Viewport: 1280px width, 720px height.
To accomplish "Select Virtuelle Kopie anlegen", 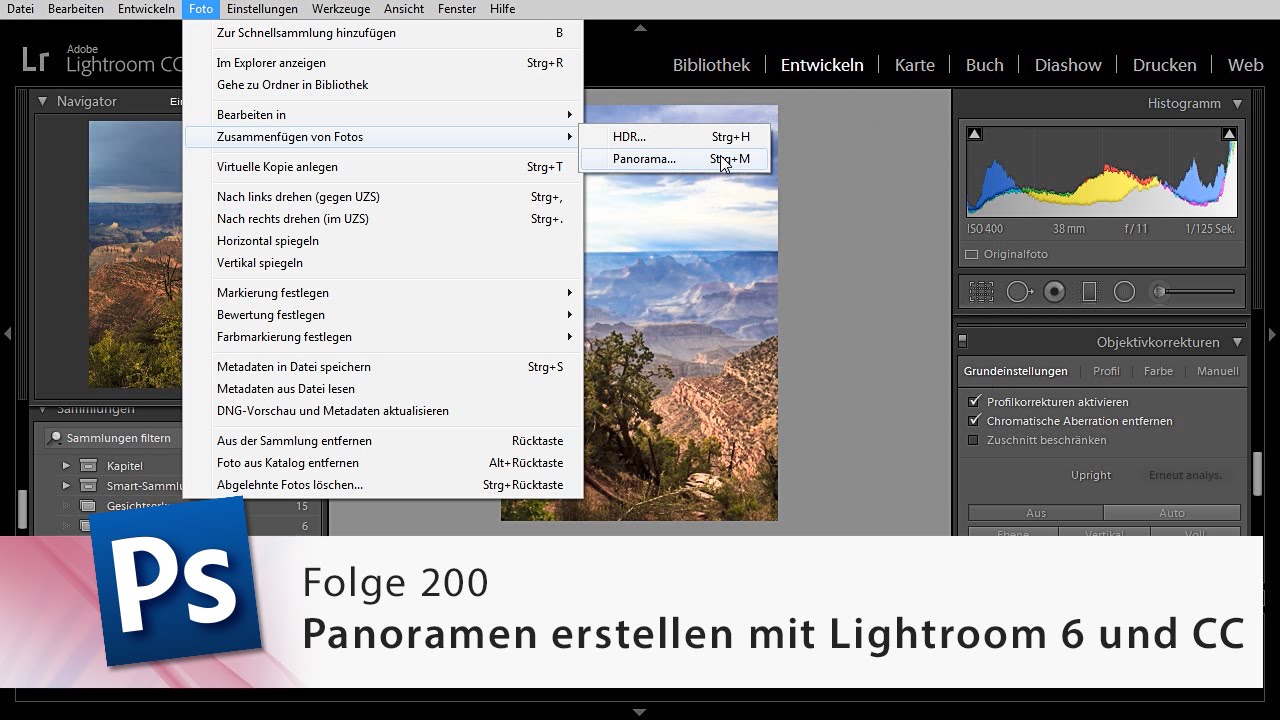I will [x=384, y=167].
